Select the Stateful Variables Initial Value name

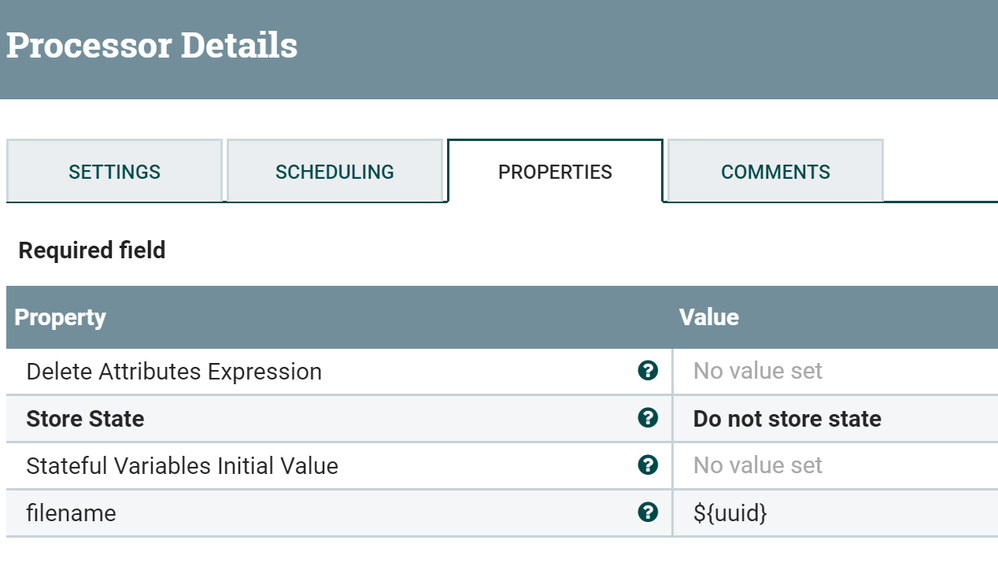(x=182, y=466)
